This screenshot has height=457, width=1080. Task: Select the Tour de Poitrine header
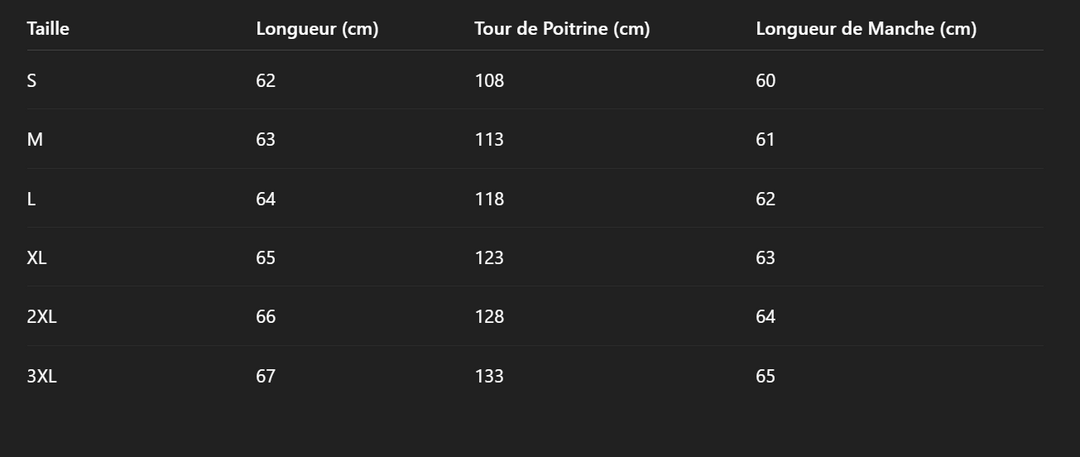(x=562, y=29)
